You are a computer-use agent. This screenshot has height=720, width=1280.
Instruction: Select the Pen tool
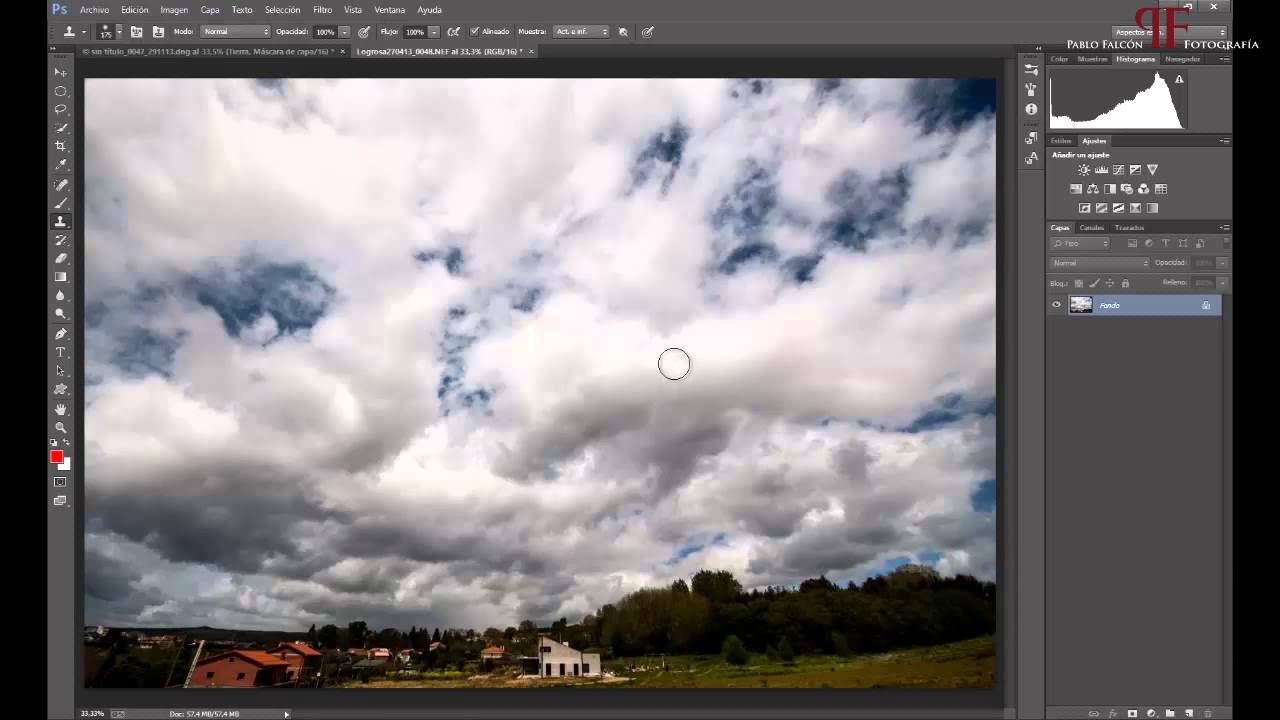(x=61, y=334)
